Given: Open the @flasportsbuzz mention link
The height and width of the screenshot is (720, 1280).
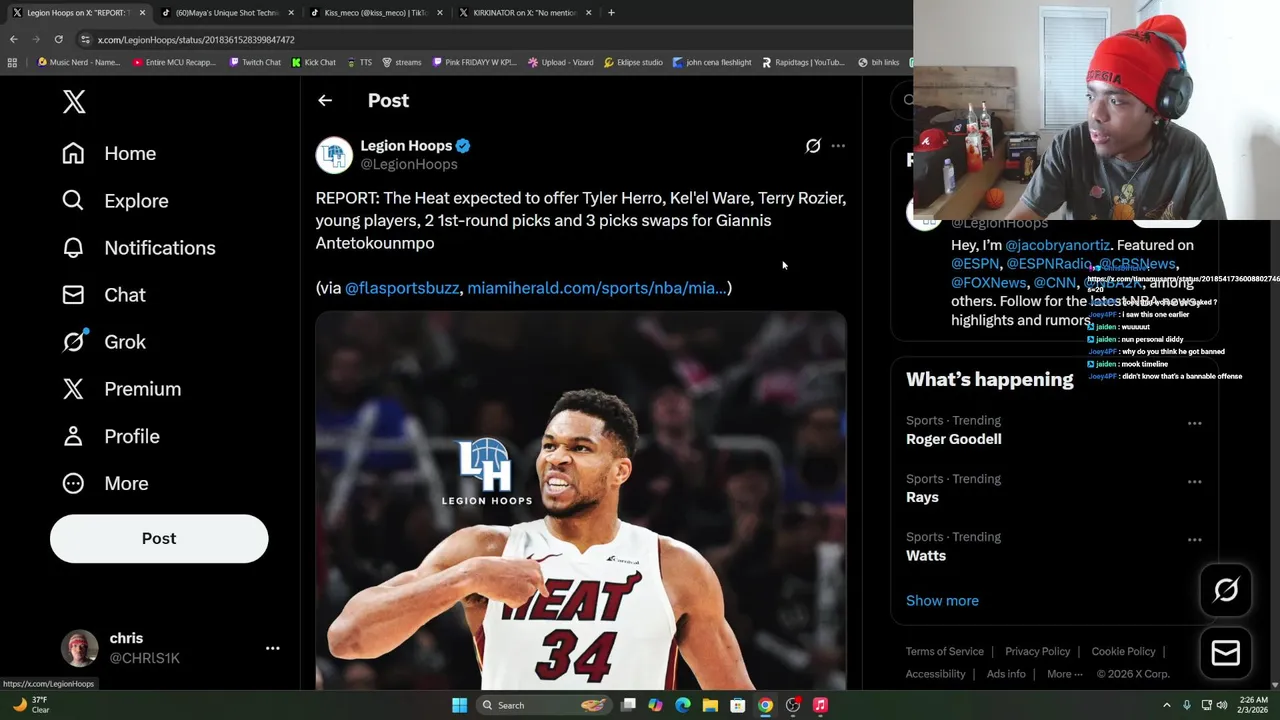Looking at the screenshot, I should pos(401,288).
